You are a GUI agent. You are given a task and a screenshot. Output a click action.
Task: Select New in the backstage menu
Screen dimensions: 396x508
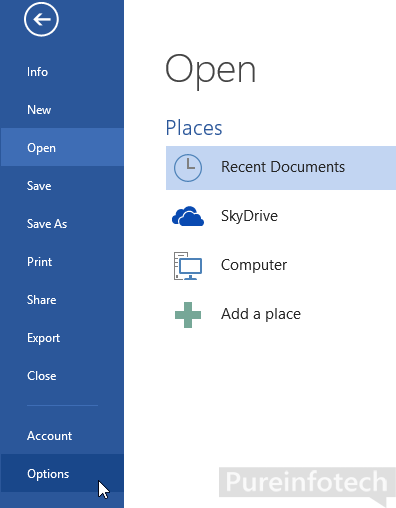click(x=62, y=110)
